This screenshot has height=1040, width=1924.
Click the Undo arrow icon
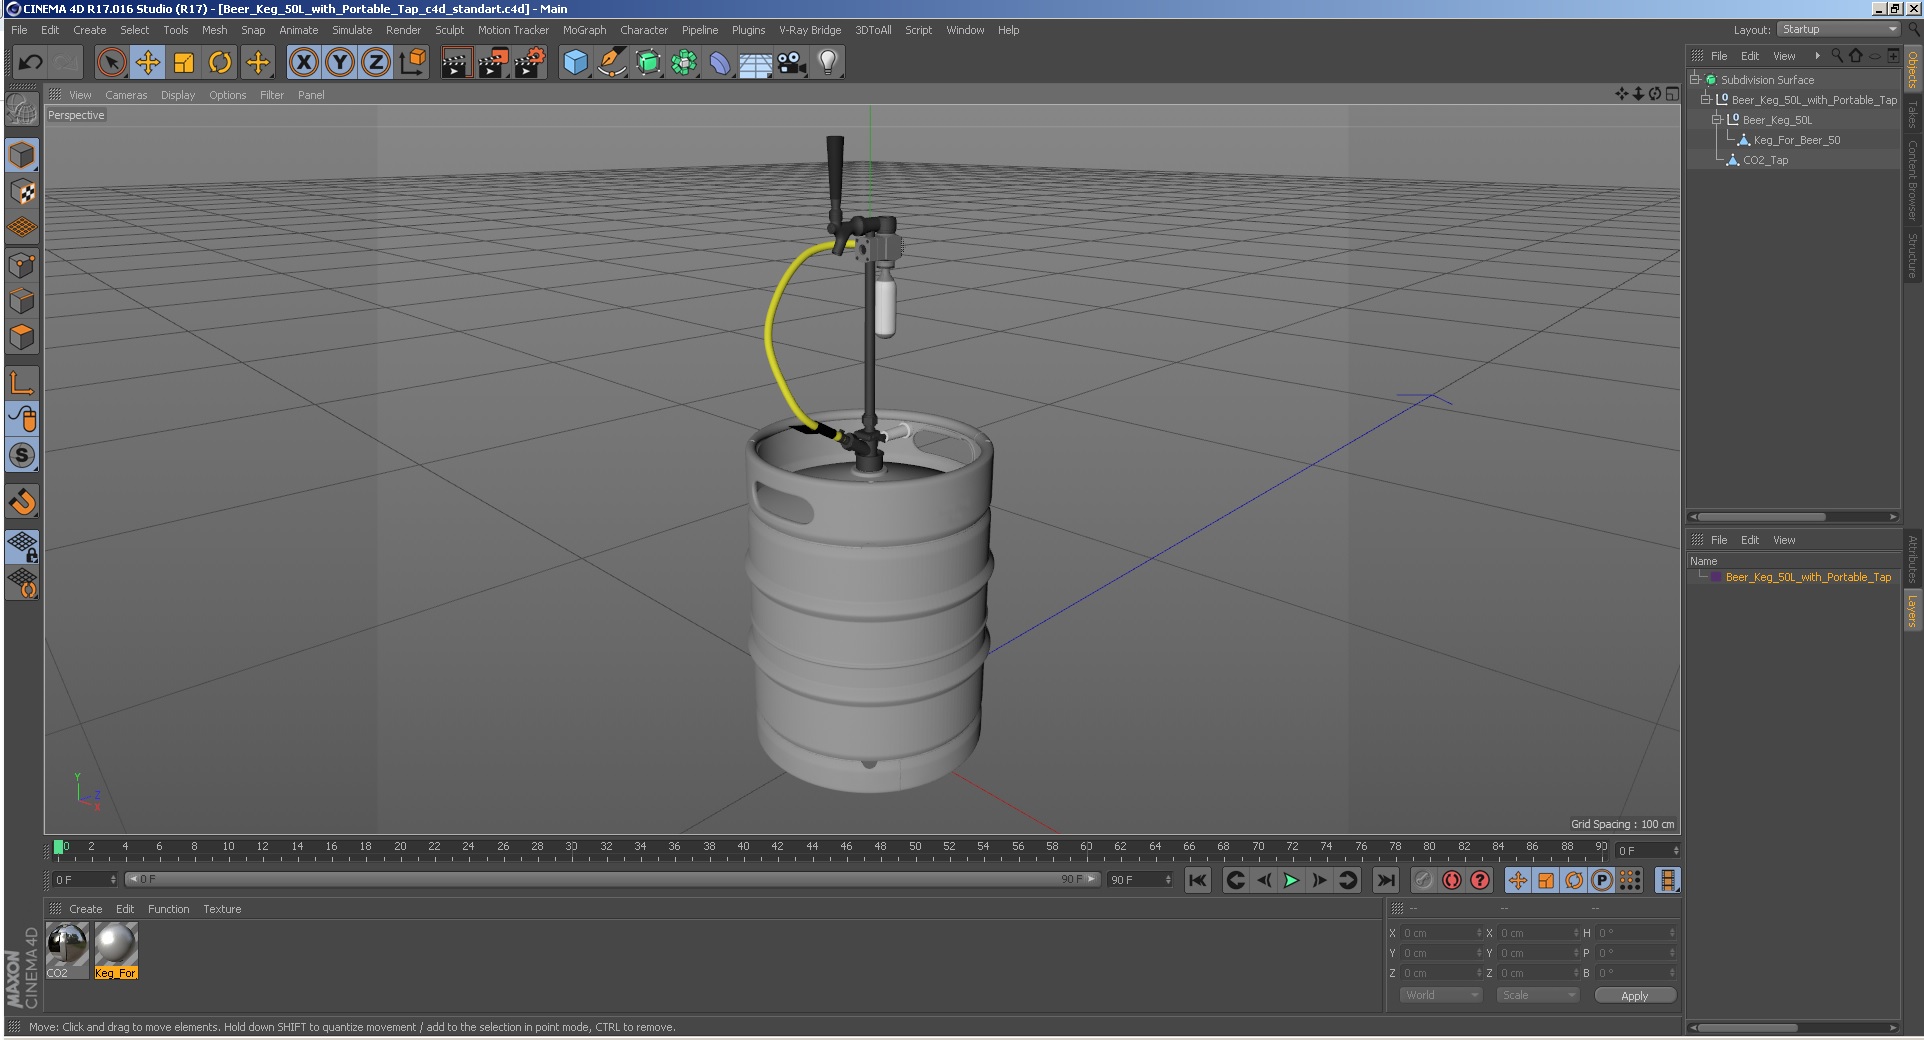click(x=30, y=62)
